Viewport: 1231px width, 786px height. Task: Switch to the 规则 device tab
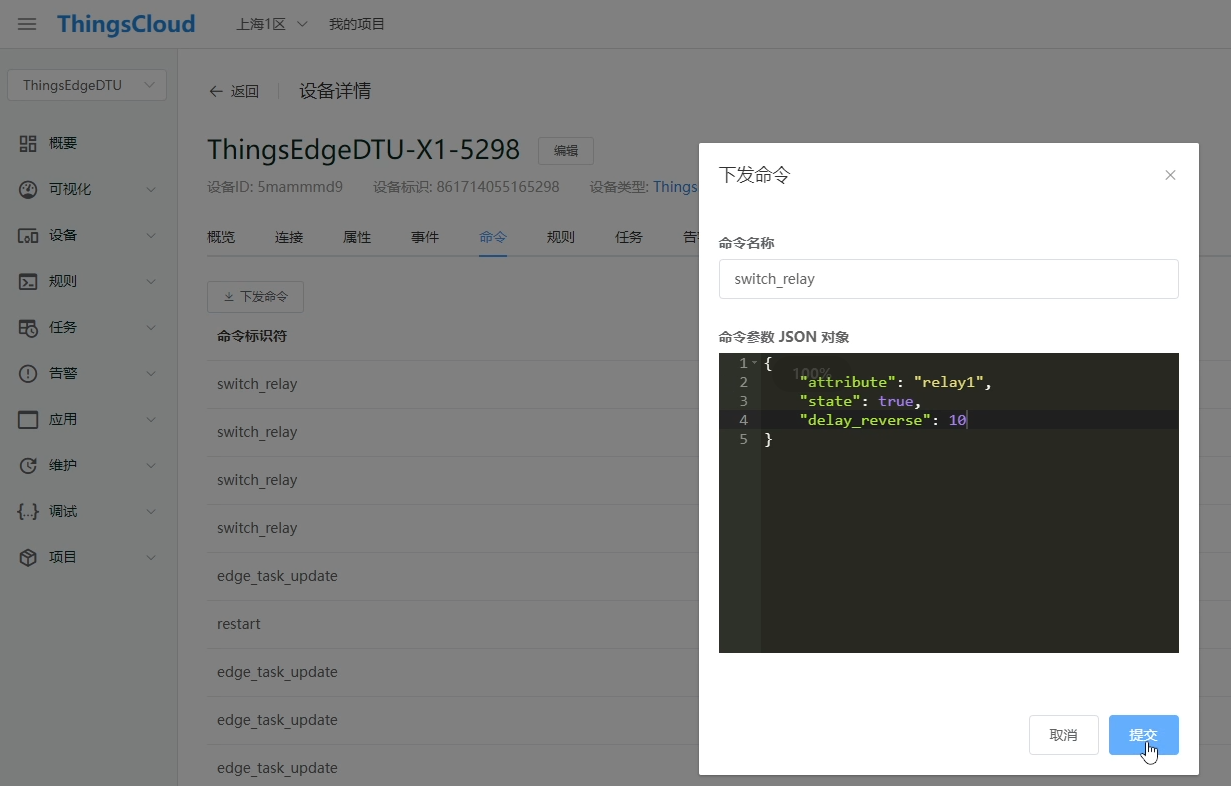point(561,237)
